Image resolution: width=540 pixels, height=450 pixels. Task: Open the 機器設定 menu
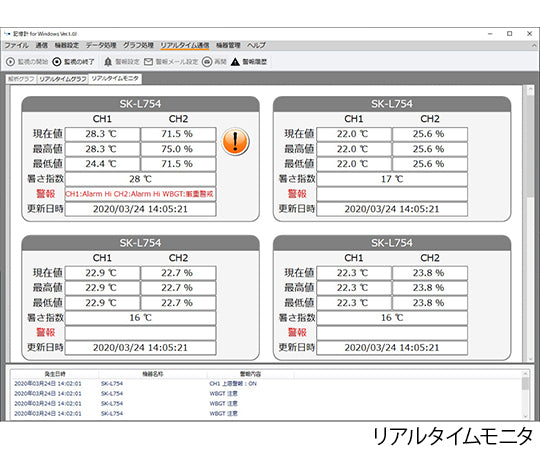(67, 45)
